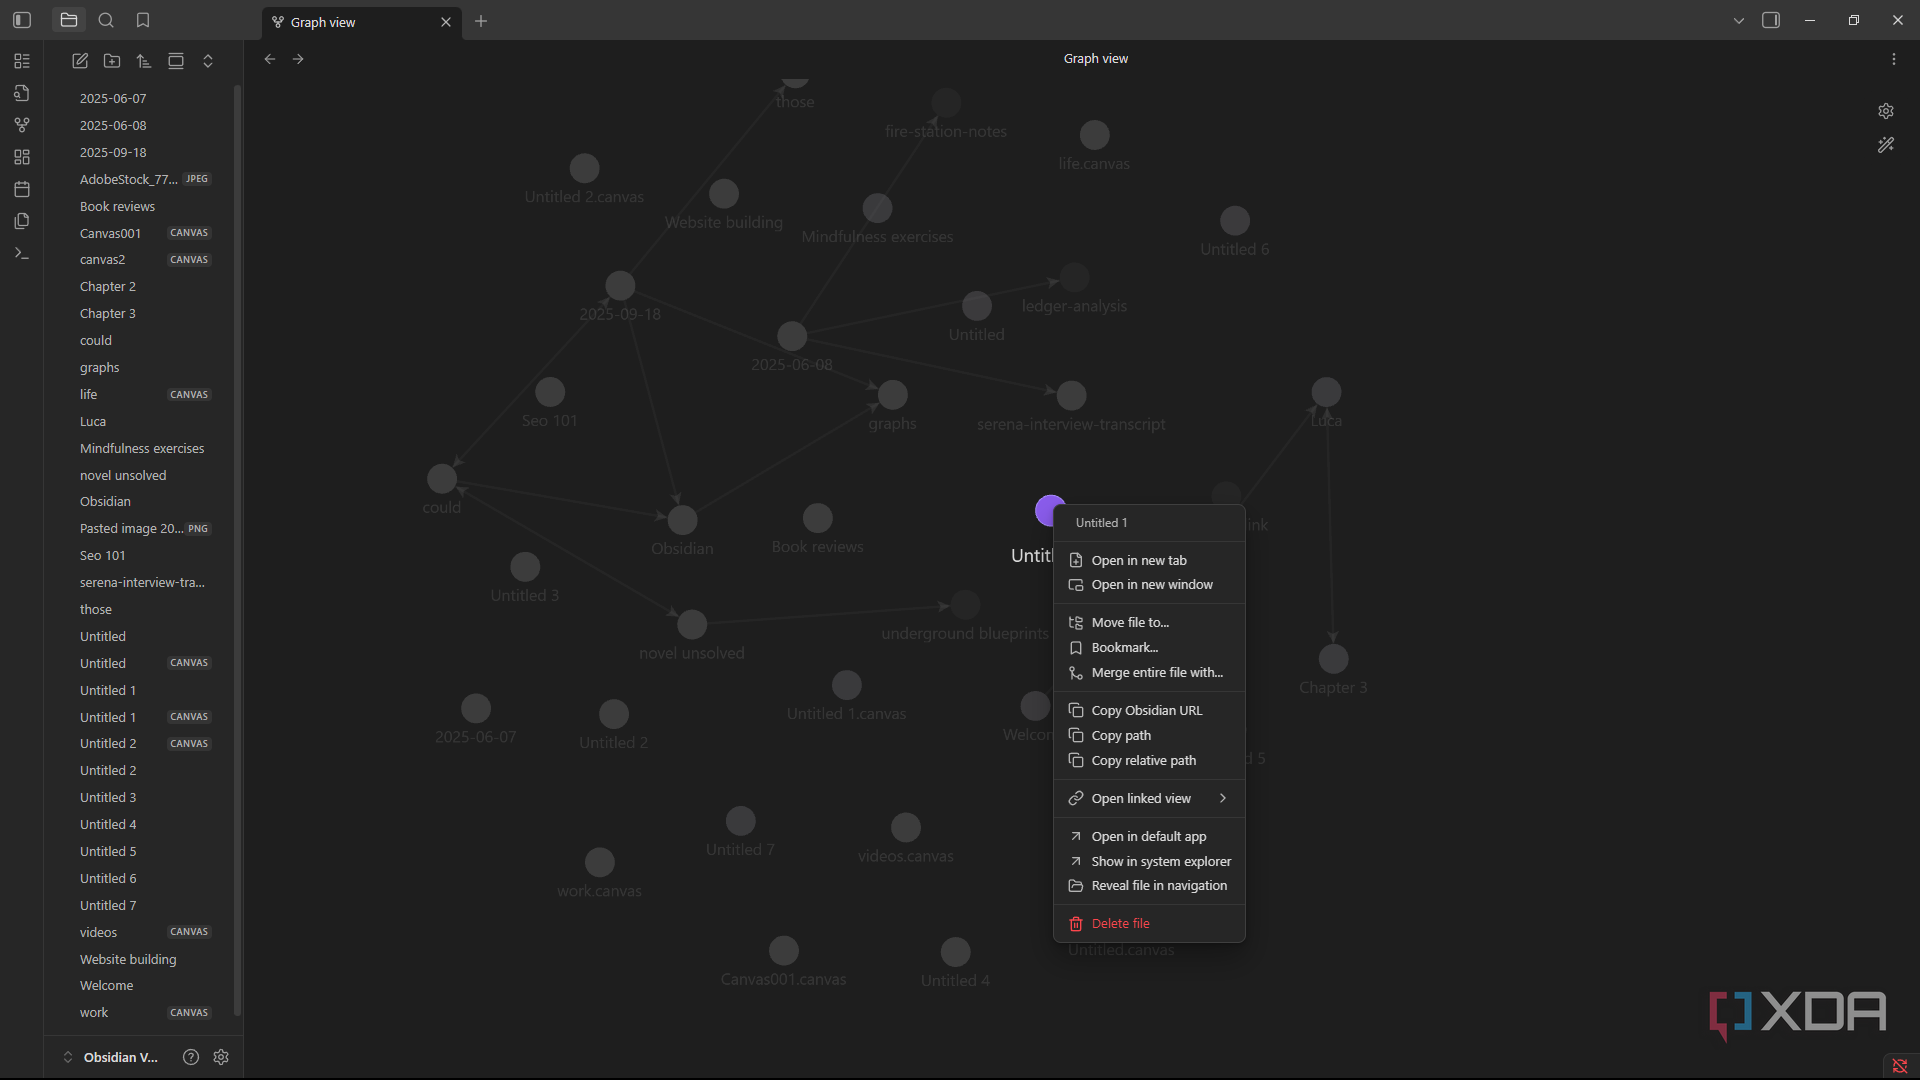Image resolution: width=1920 pixels, height=1080 pixels.
Task: Open vault settings gear icon
Action: (221, 1057)
